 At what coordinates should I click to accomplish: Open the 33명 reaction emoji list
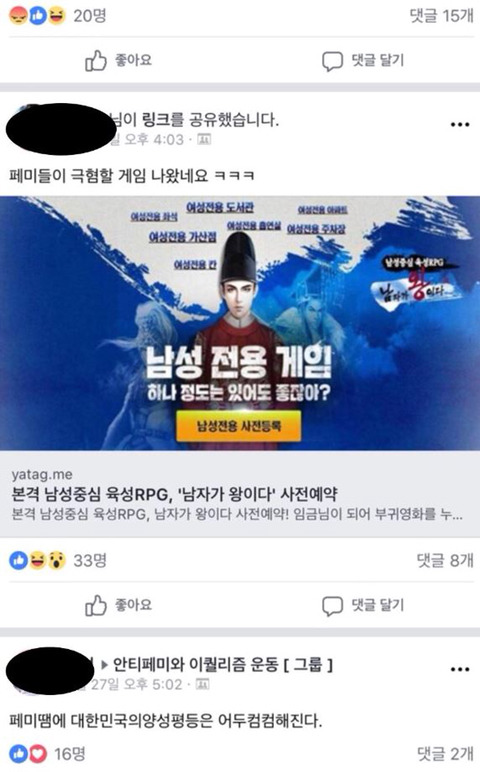pyautogui.click(x=58, y=560)
